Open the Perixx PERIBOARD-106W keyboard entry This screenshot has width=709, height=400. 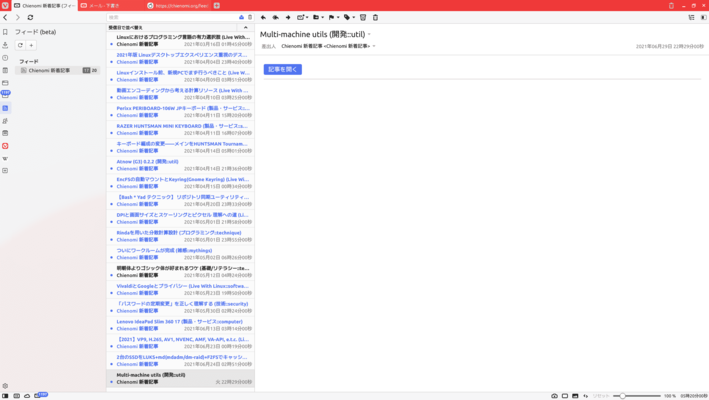point(180,112)
